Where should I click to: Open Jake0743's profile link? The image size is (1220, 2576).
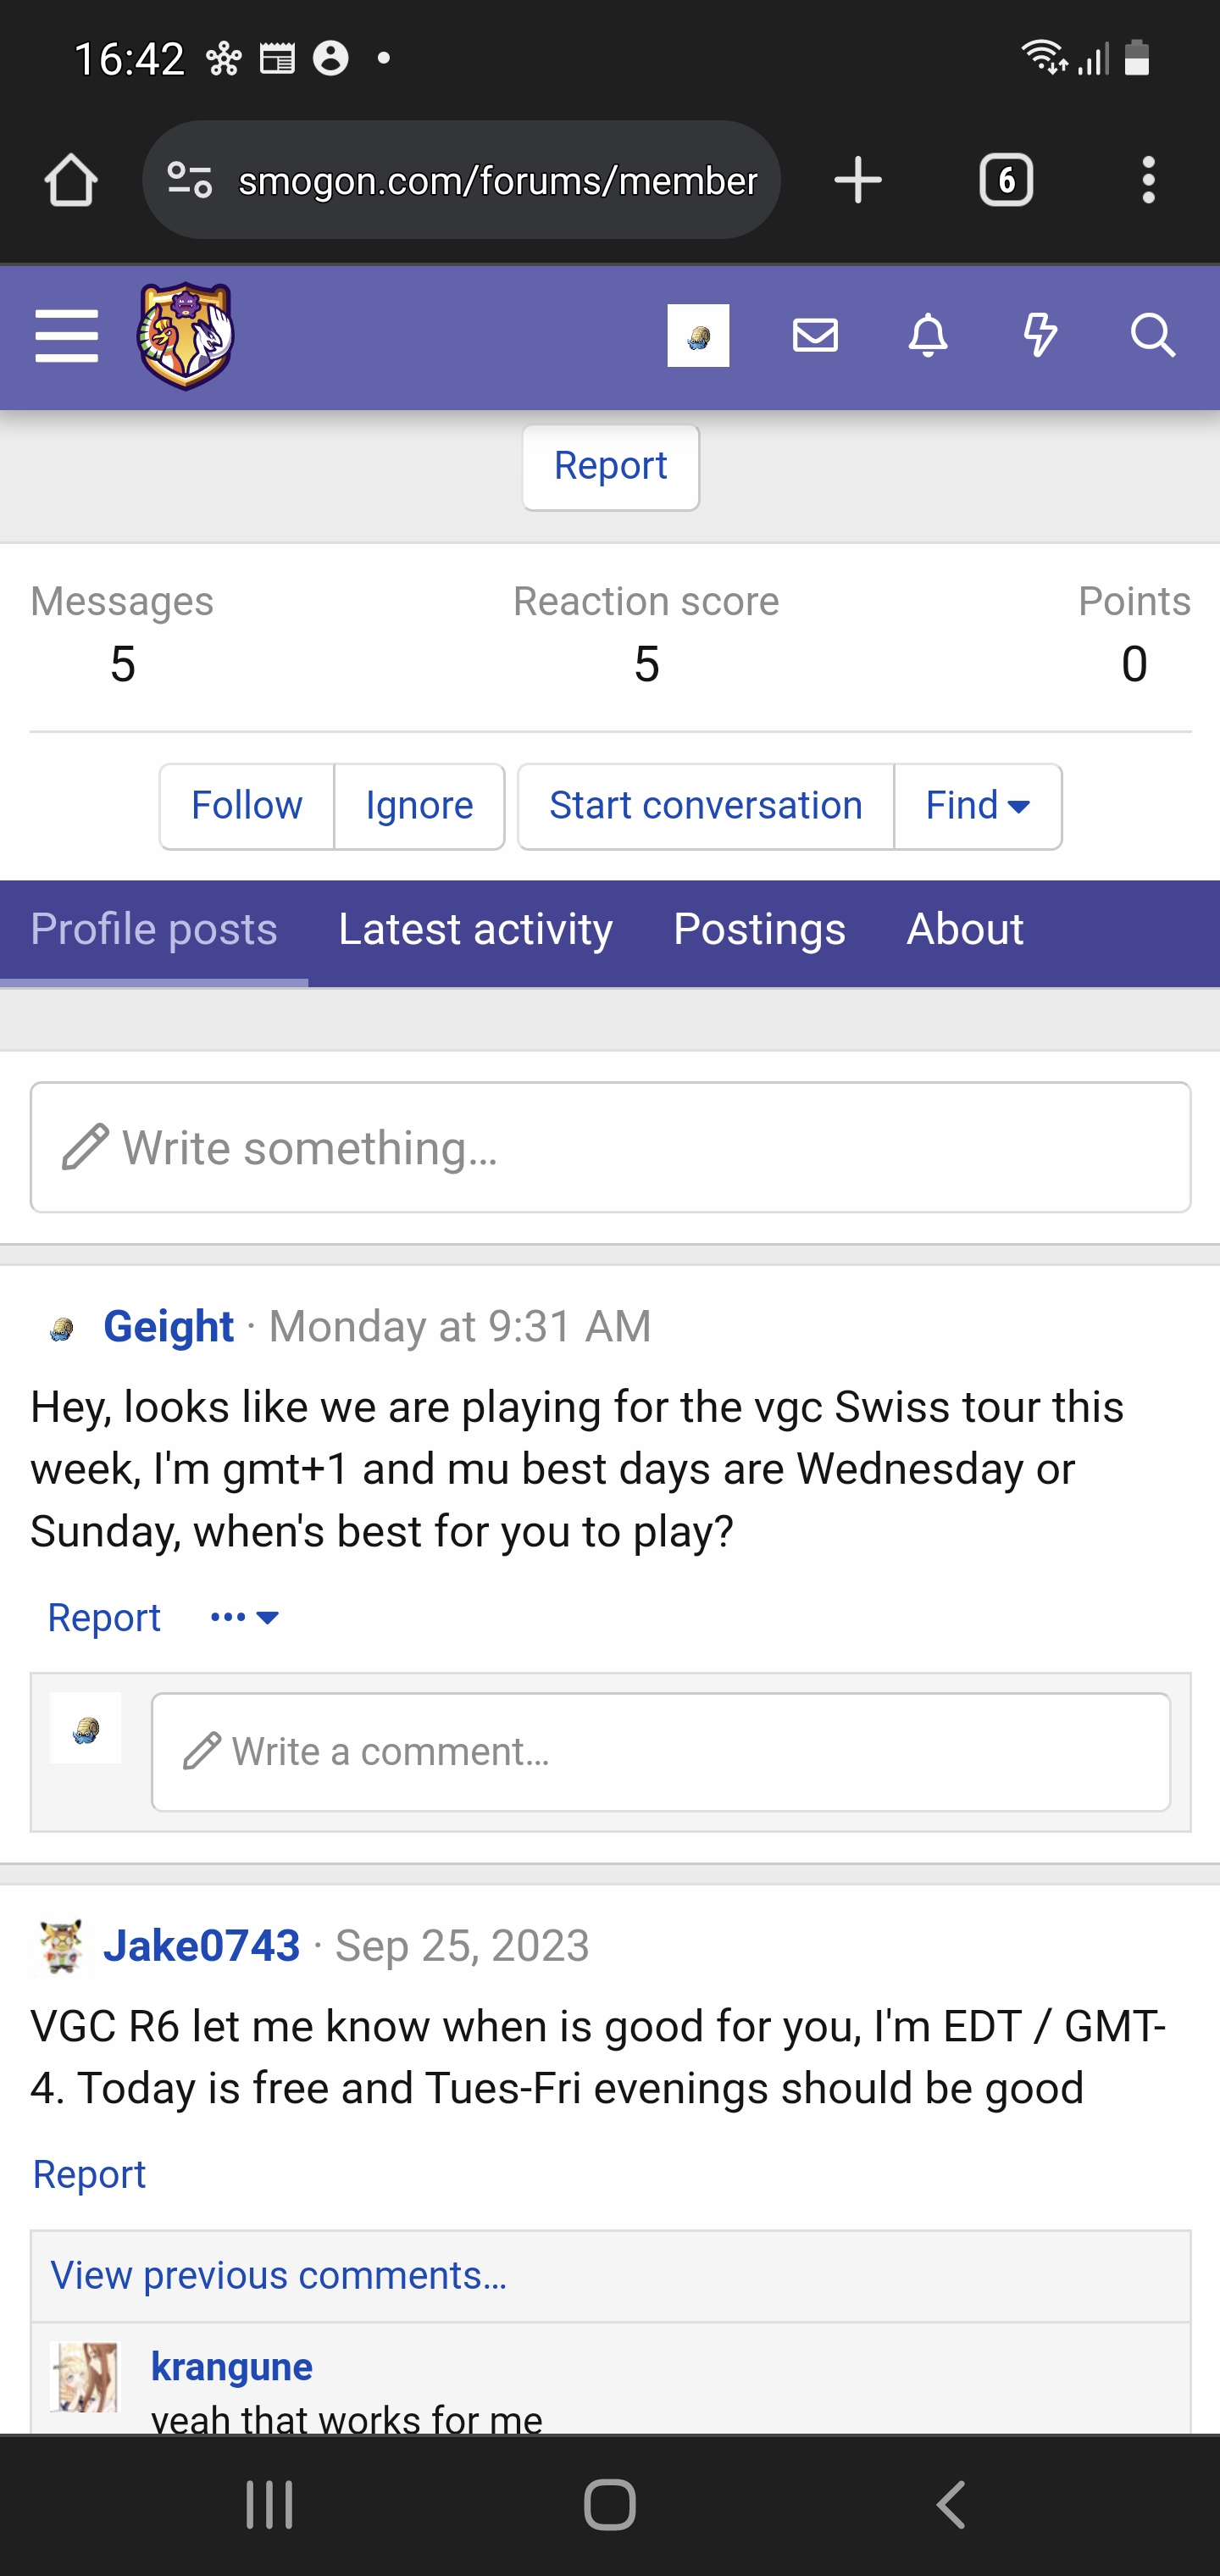202,1946
